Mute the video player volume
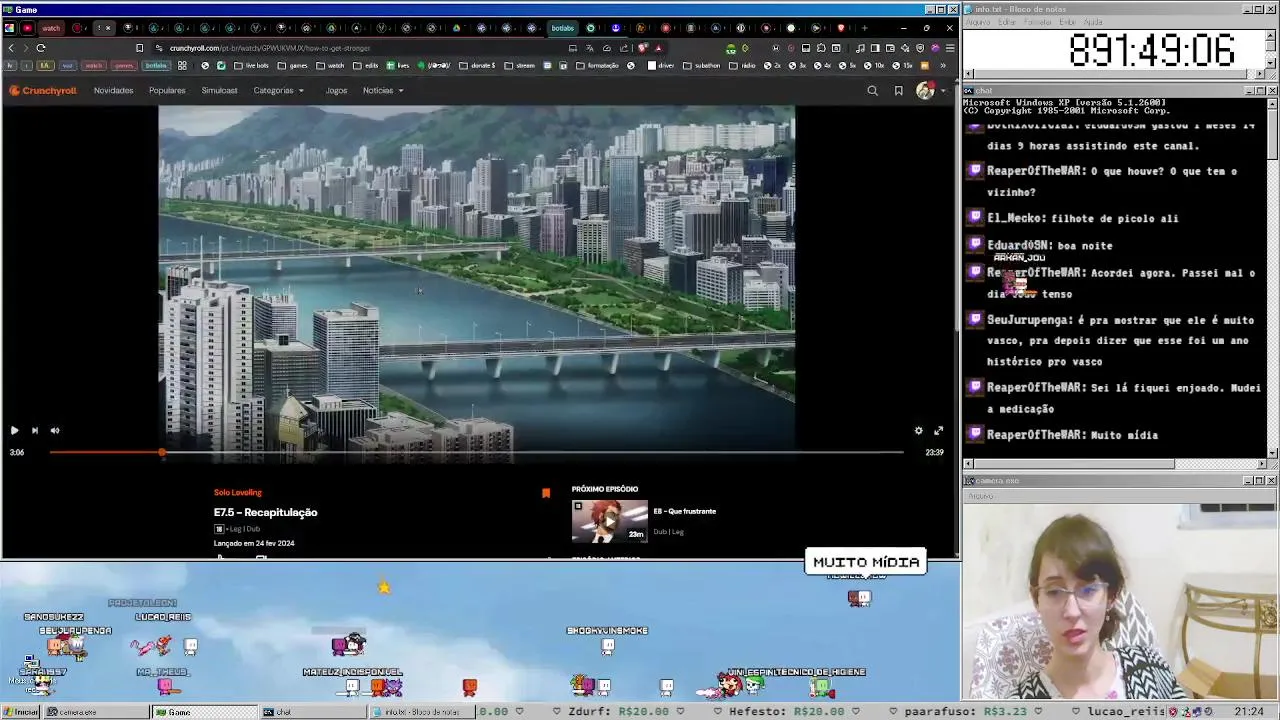Viewport: 1280px width, 720px height. (x=55, y=430)
